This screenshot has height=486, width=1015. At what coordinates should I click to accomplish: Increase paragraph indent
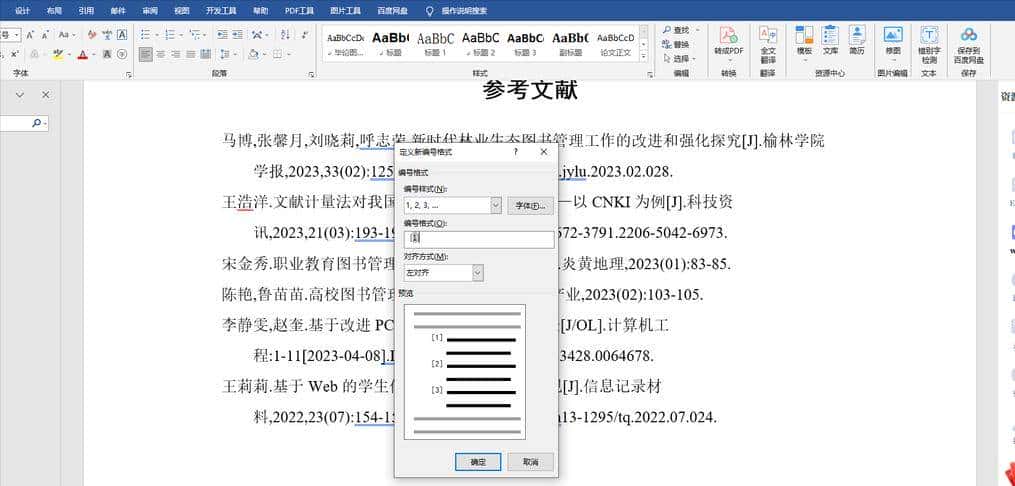pyautogui.click(x=238, y=35)
